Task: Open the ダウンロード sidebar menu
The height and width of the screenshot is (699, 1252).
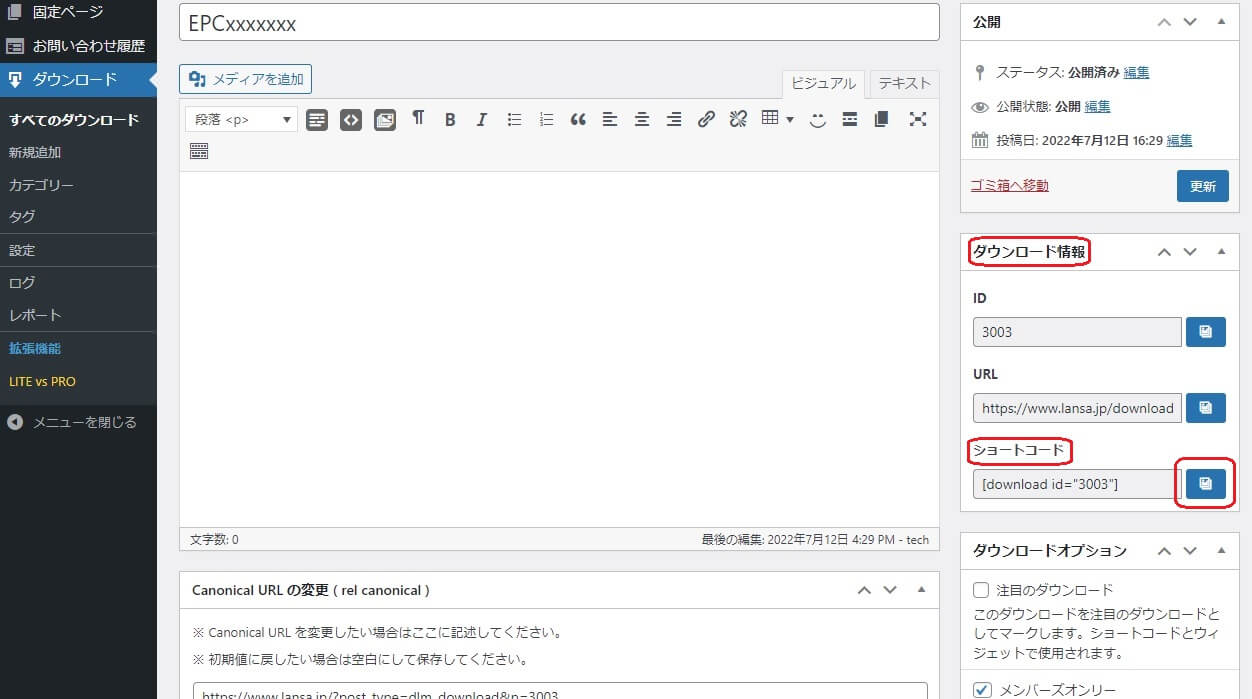Action: pos(78,80)
